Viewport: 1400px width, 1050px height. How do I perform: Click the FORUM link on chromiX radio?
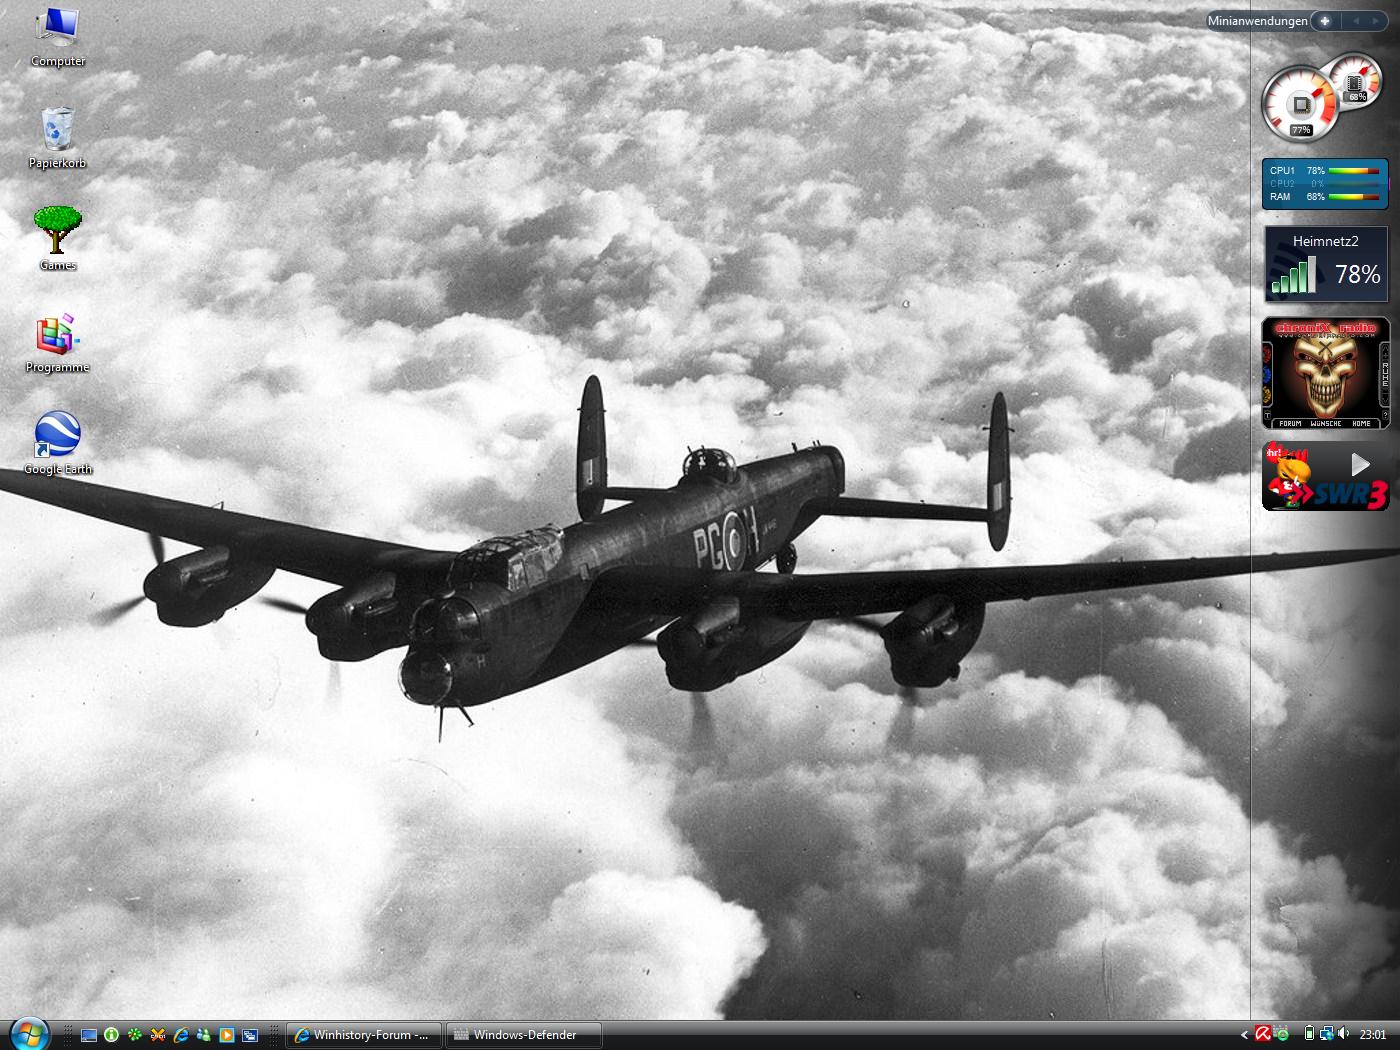pos(1290,423)
